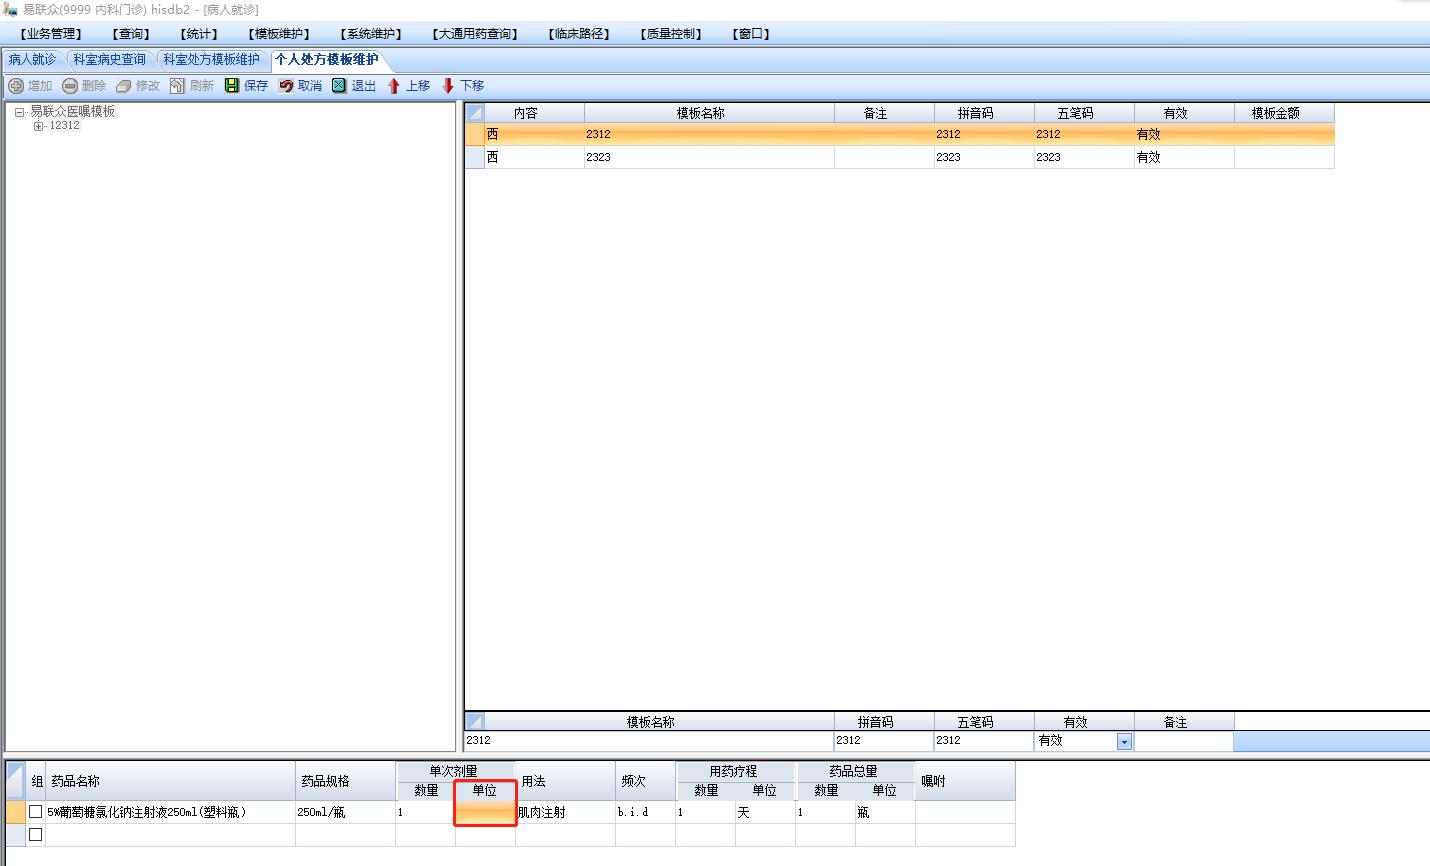Open the 窗口 menu
The height and width of the screenshot is (866, 1430).
click(751, 34)
